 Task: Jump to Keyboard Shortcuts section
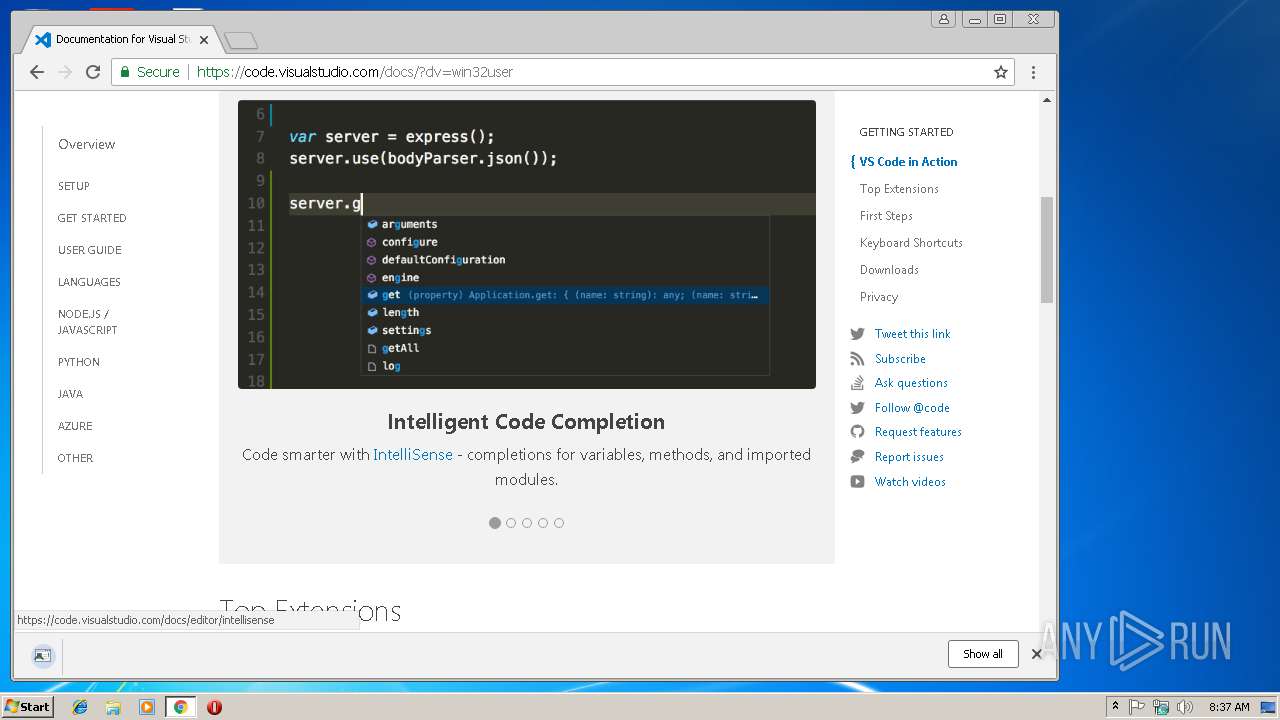[911, 243]
